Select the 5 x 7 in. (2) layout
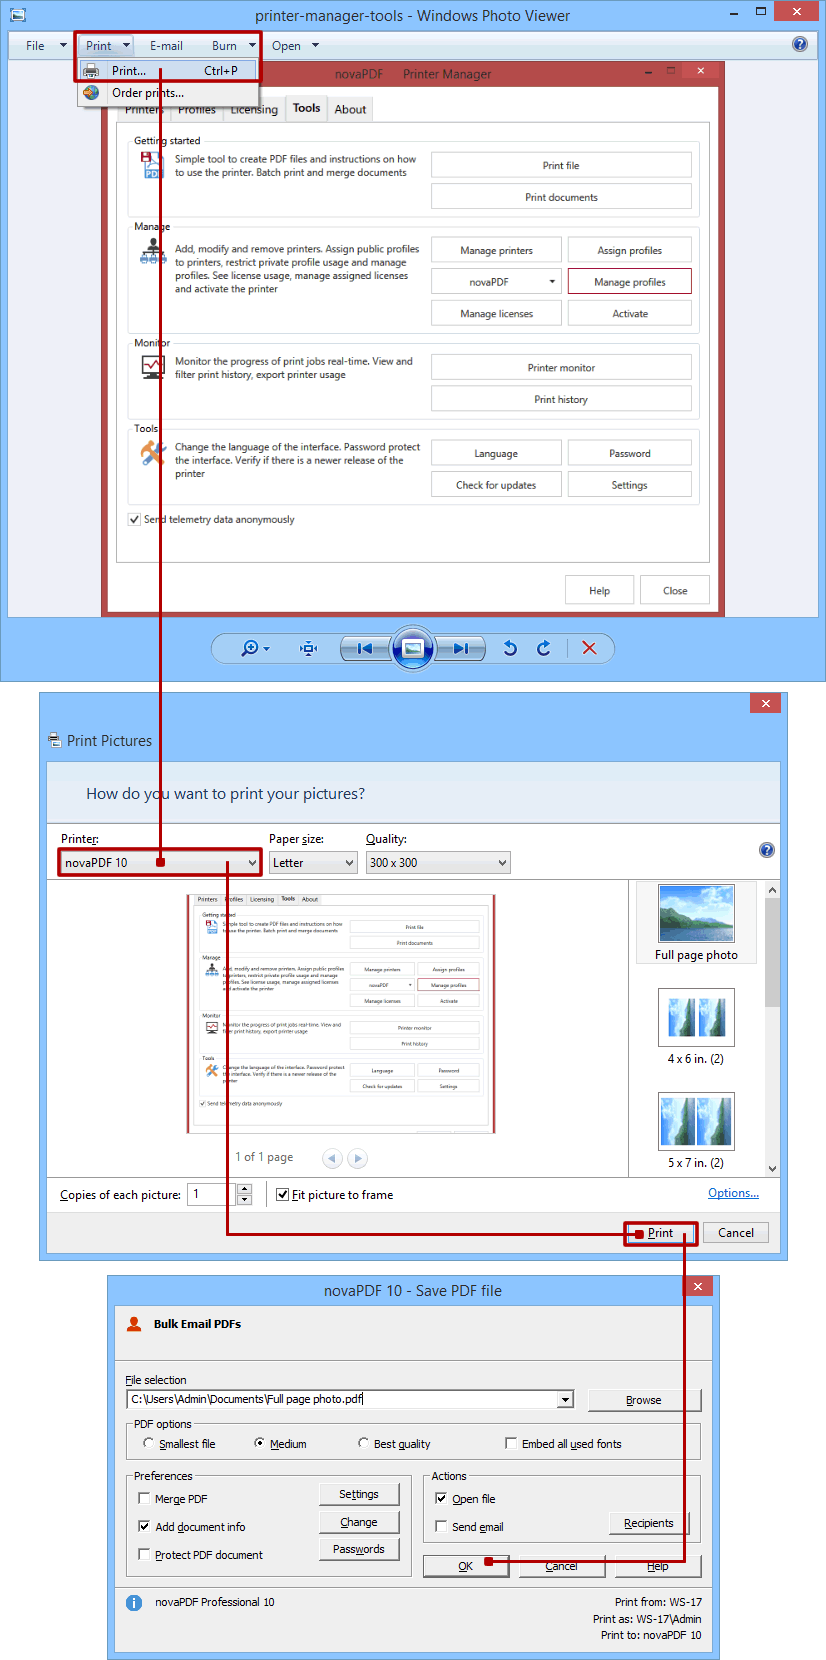 pyautogui.click(x=696, y=1130)
